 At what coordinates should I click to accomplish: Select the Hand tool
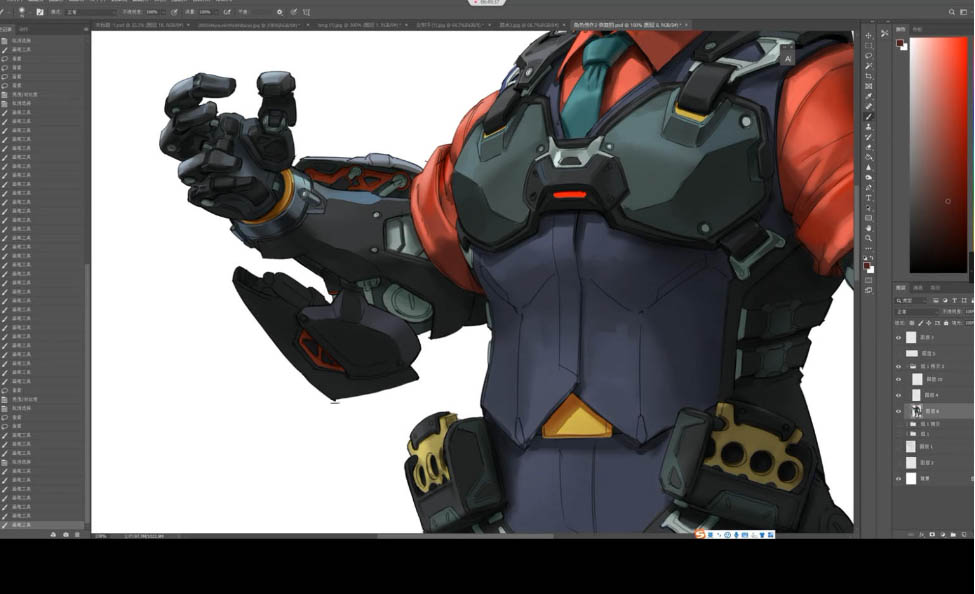pyautogui.click(x=869, y=228)
